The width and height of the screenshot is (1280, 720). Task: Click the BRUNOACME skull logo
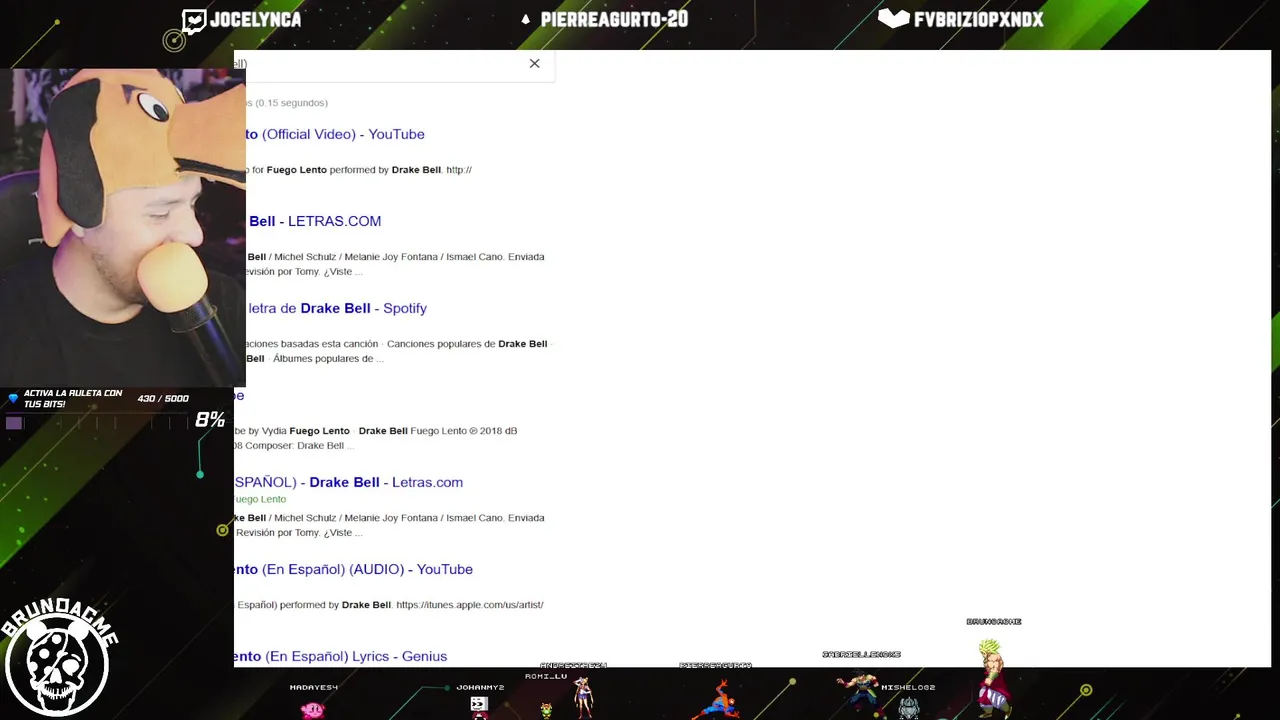58,658
